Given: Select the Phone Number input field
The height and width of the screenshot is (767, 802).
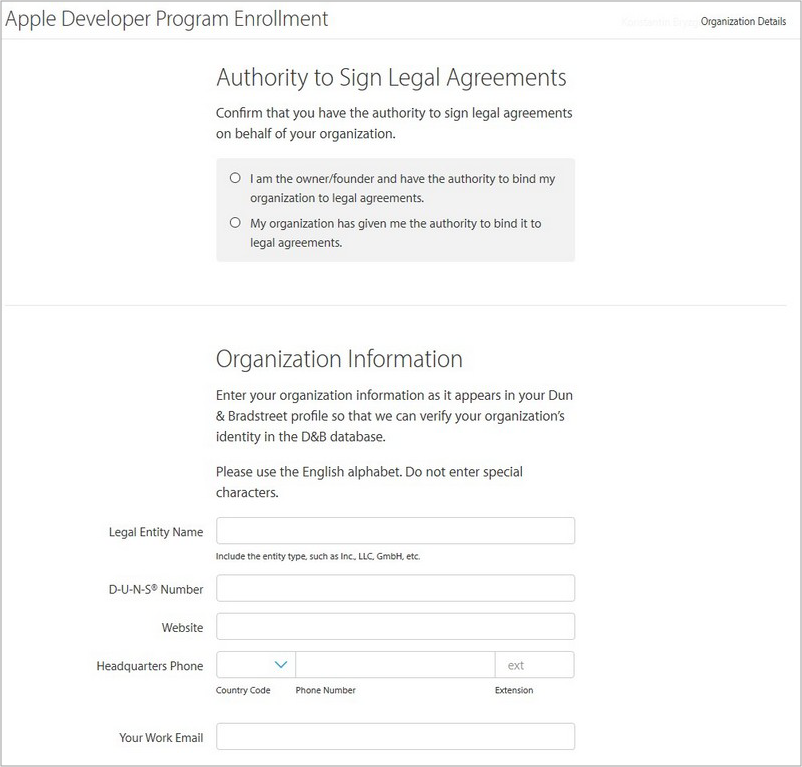Looking at the screenshot, I should click(394, 663).
